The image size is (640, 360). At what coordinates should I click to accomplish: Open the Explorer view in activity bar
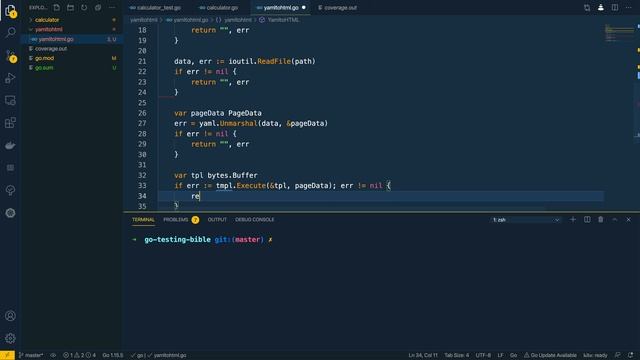coord(10,11)
